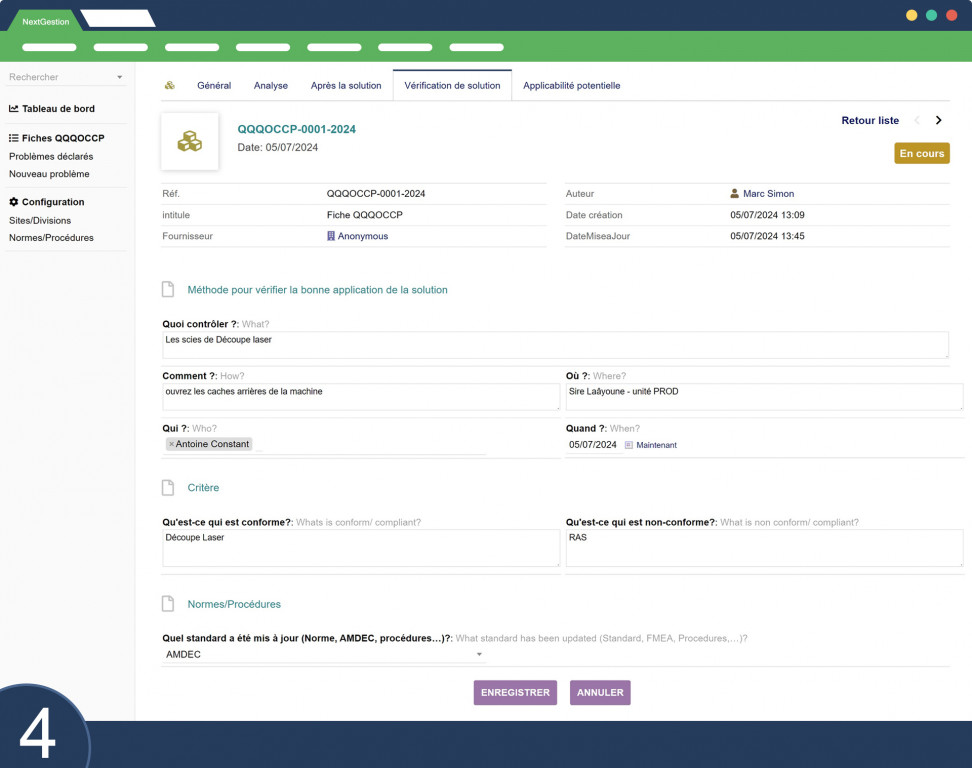This screenshot has height=768, width=972.
Task: Click the Quoi contrôler text field
Action: [x=555, y=345]
